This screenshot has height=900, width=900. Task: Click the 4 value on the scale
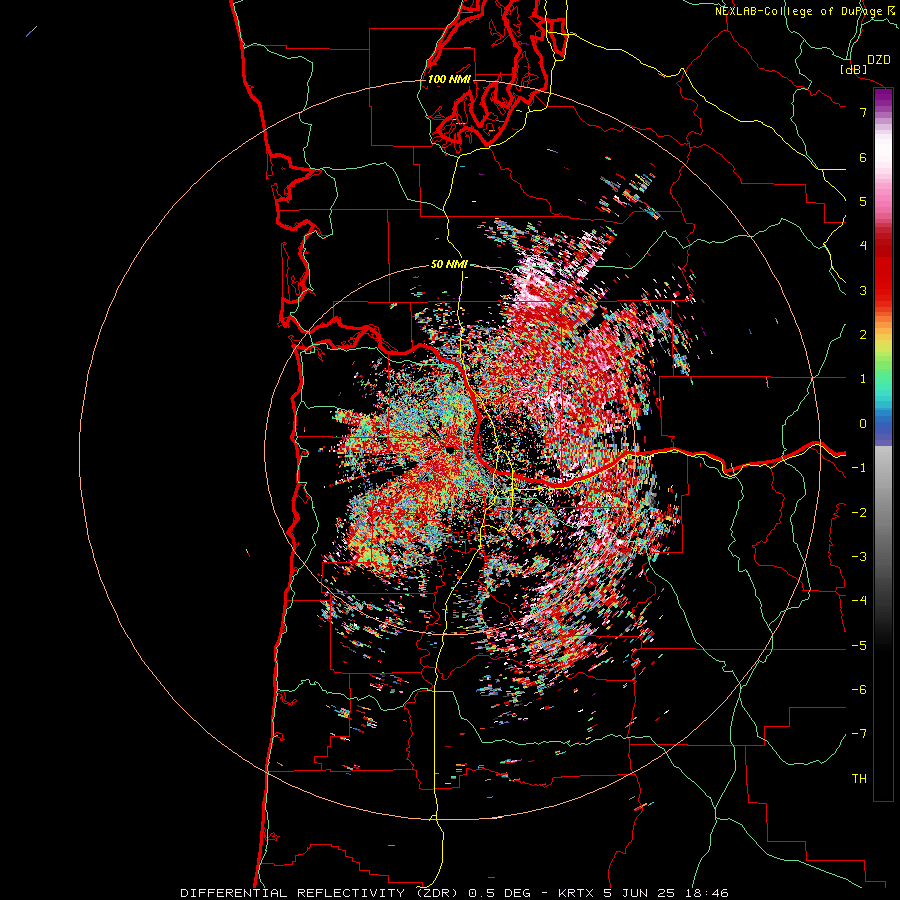[x=863, y=245]
